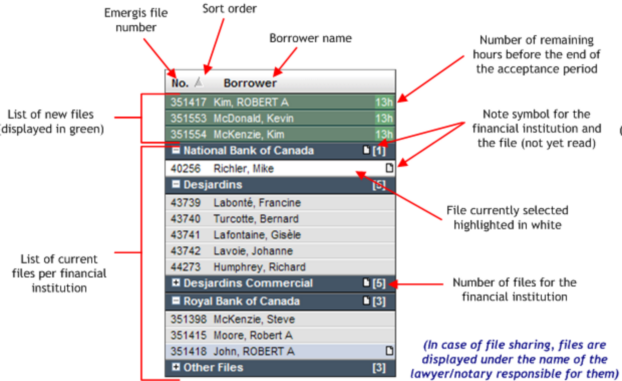Click the [3] count on Other Files

pyautogui.click(x=379, y=368)
